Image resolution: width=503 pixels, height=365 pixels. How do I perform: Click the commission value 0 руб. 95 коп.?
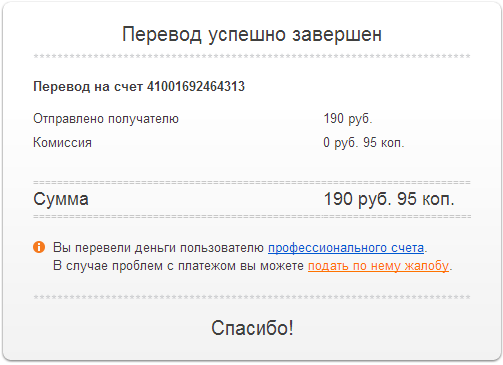click(x=364, y=143)
